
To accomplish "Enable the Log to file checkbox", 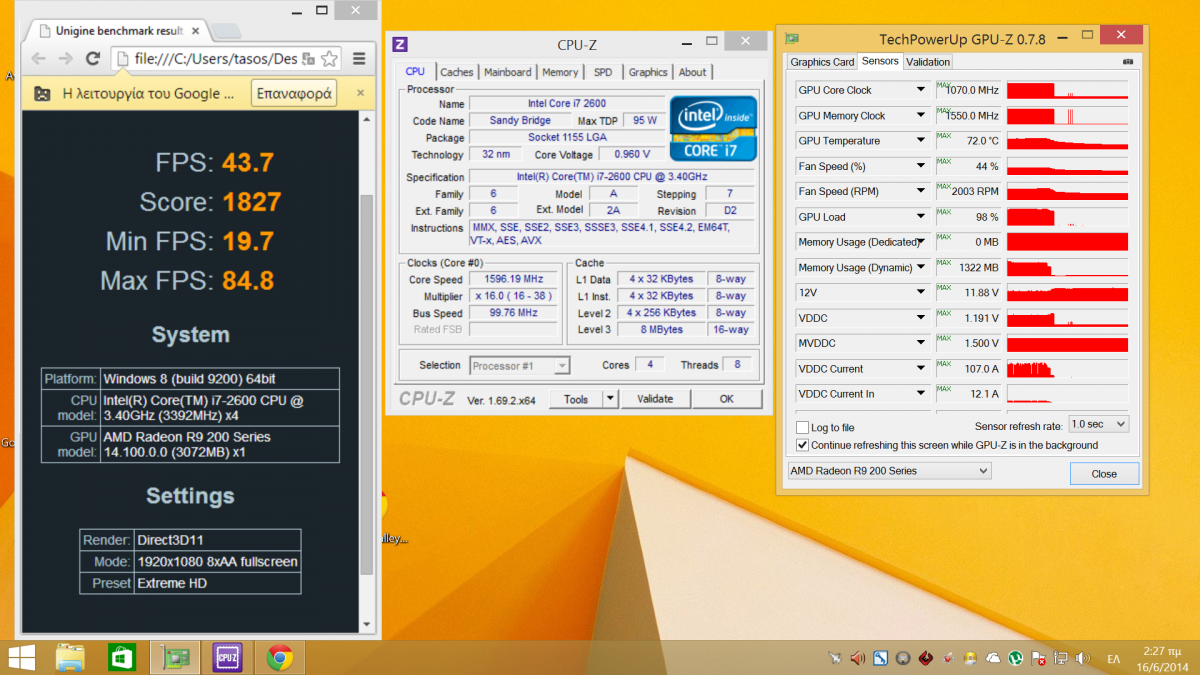I will 802,428.
